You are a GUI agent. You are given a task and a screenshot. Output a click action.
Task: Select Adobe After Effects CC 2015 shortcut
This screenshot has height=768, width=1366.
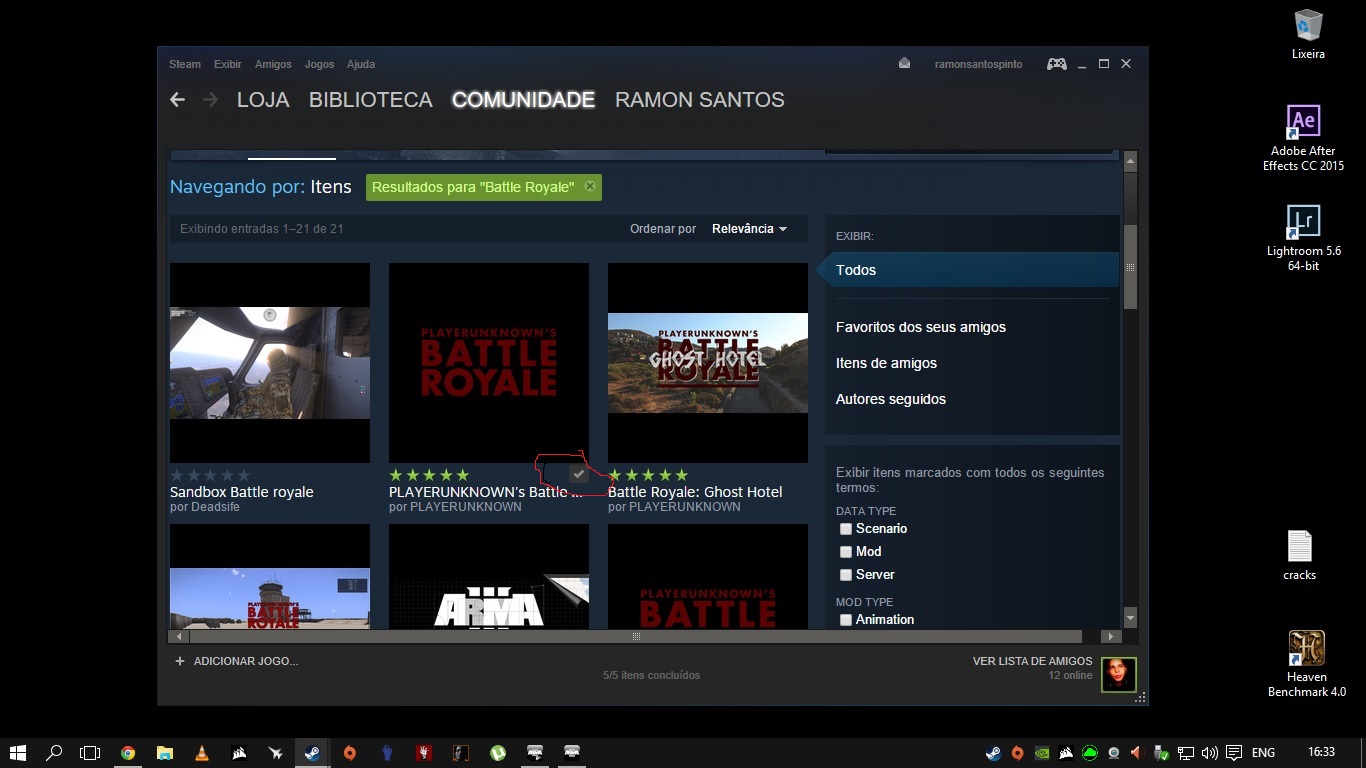[x=1303, y=138]
